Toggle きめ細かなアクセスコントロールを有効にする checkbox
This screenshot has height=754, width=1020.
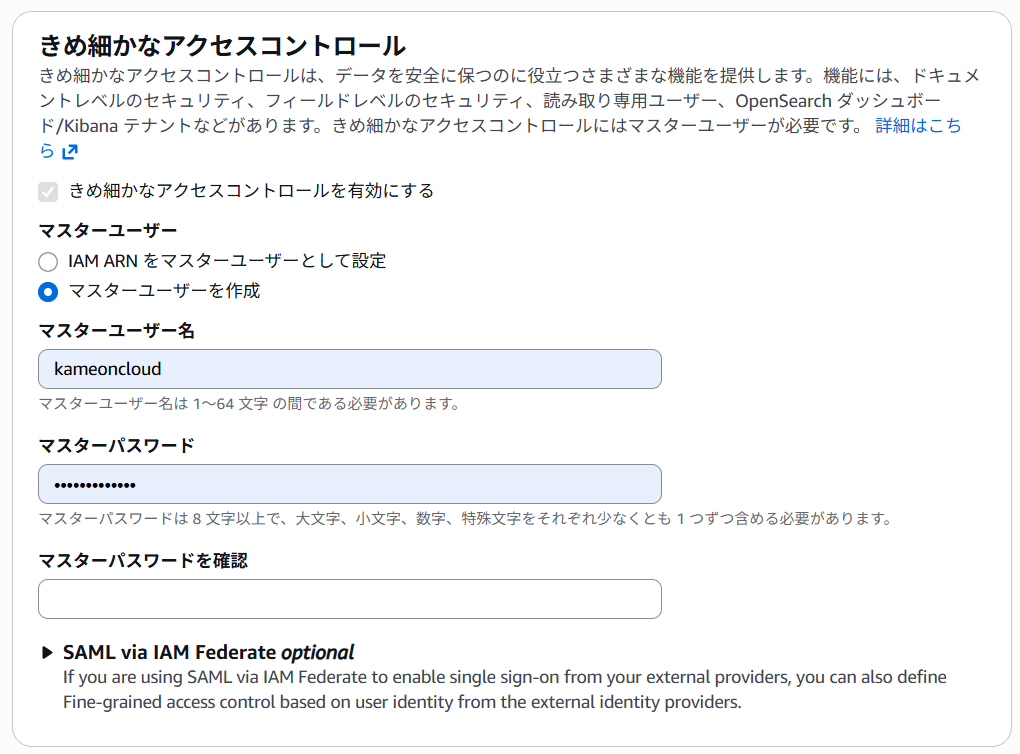pyautogui.click(x=47, y=191)
